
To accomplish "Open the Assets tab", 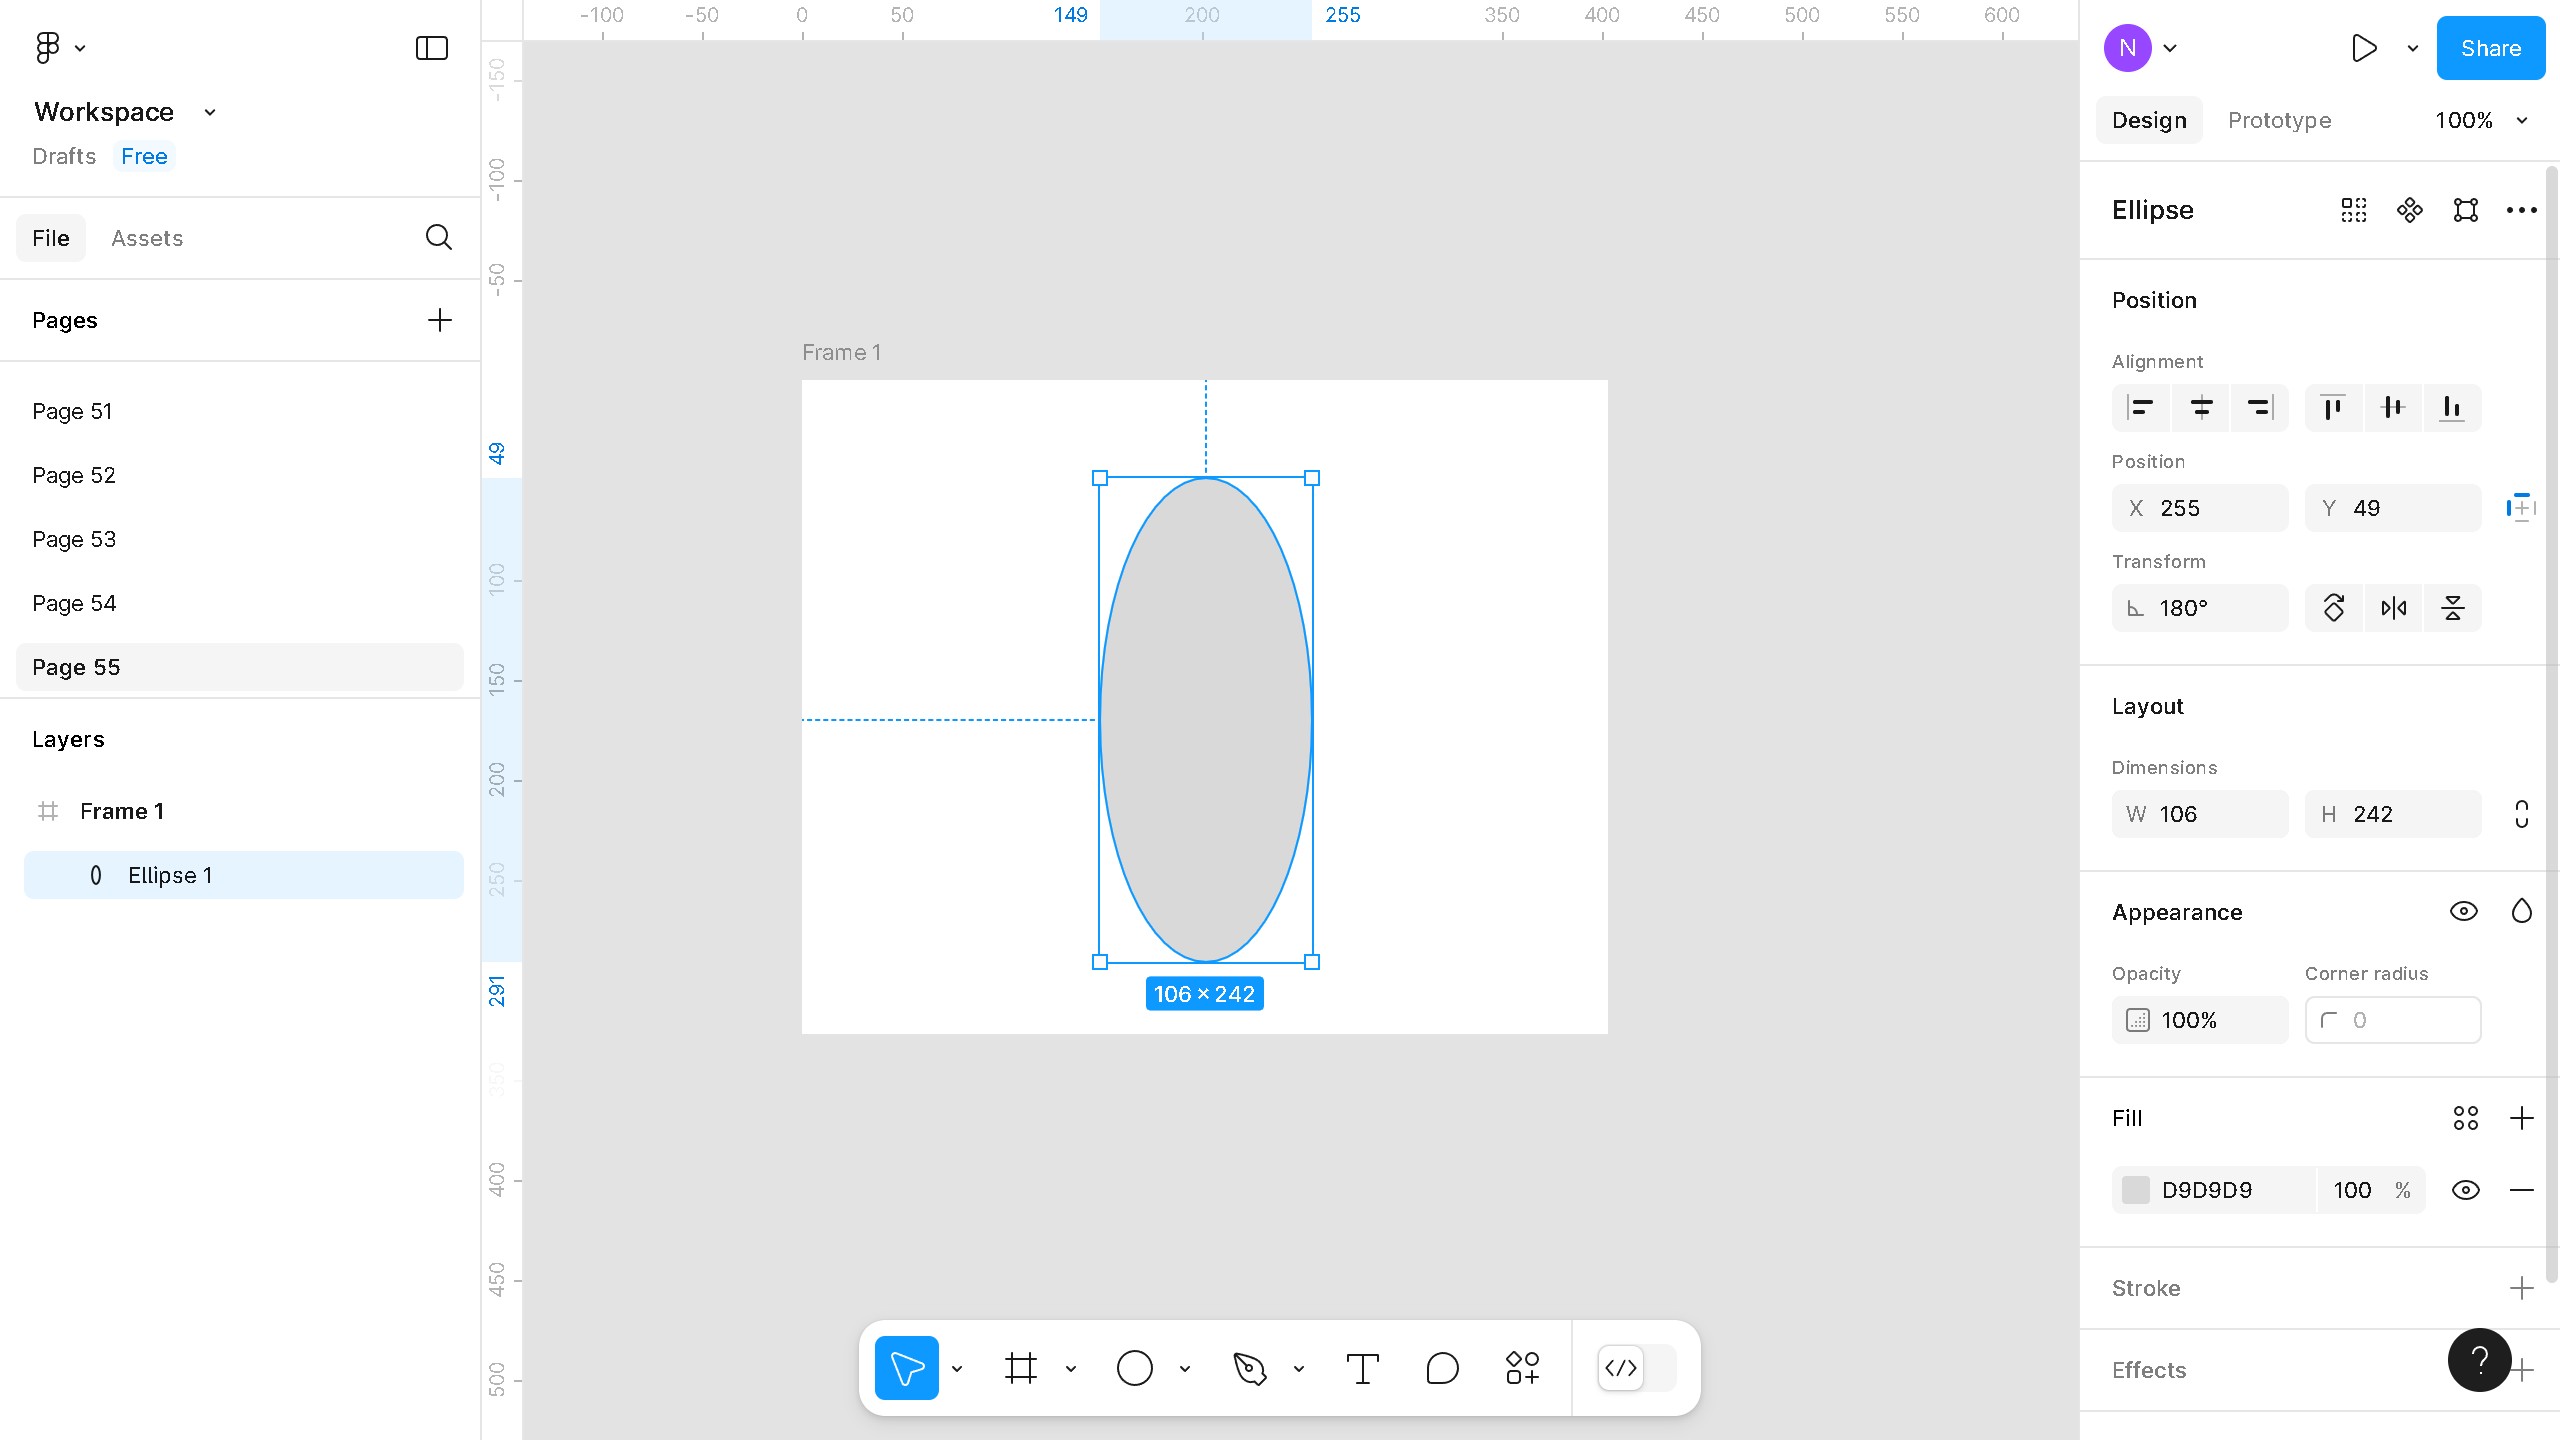I will coord(147,238).
